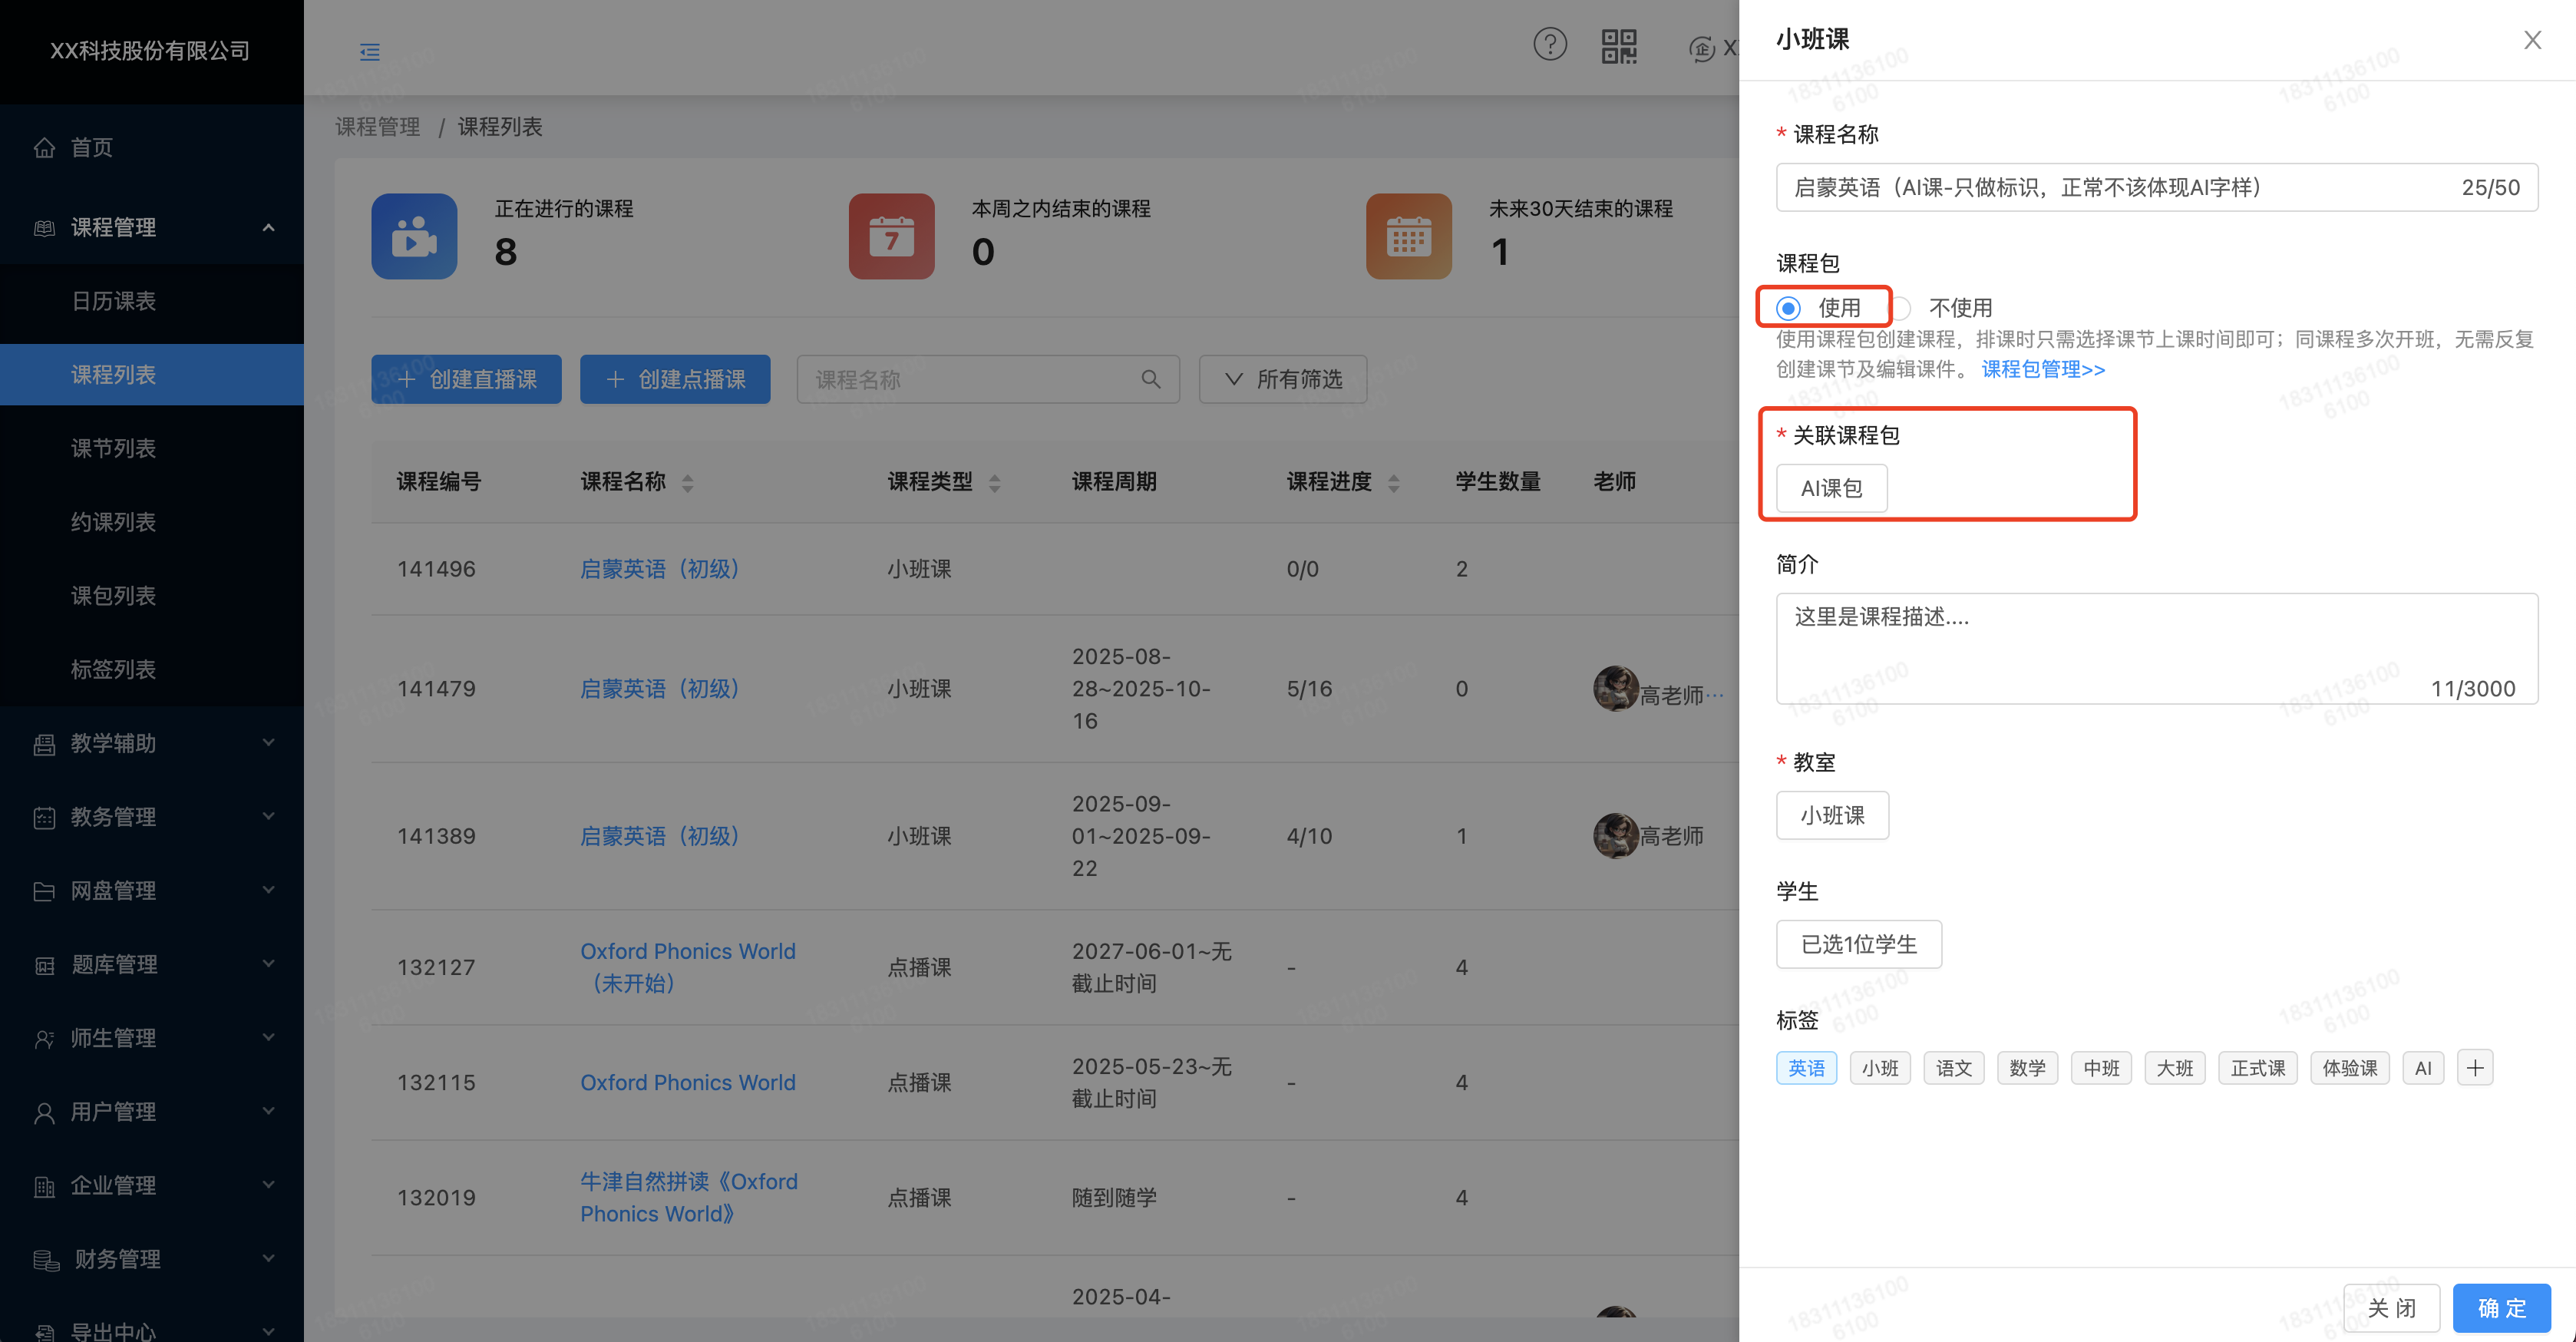Select the 不使用 radio button
2576x1342 pixels.
1901,308
